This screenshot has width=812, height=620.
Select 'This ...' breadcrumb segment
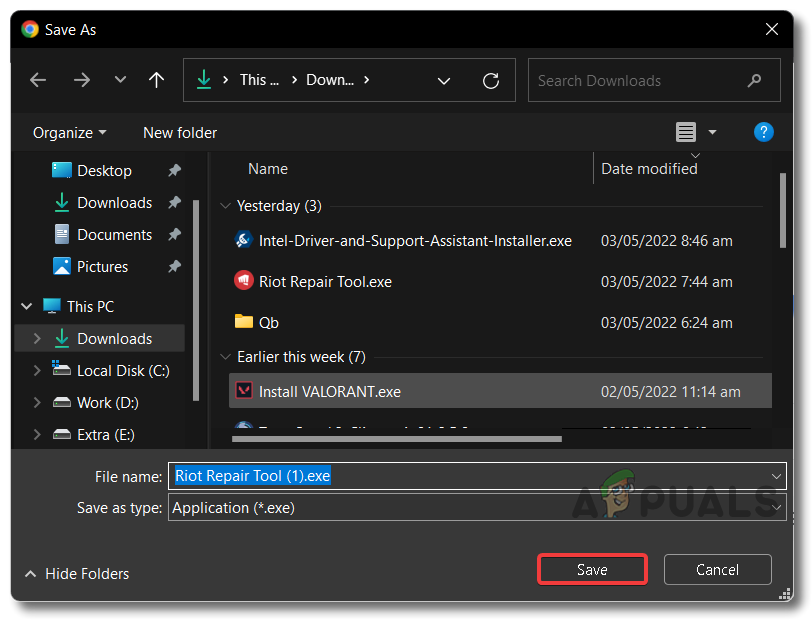point(259,80)
